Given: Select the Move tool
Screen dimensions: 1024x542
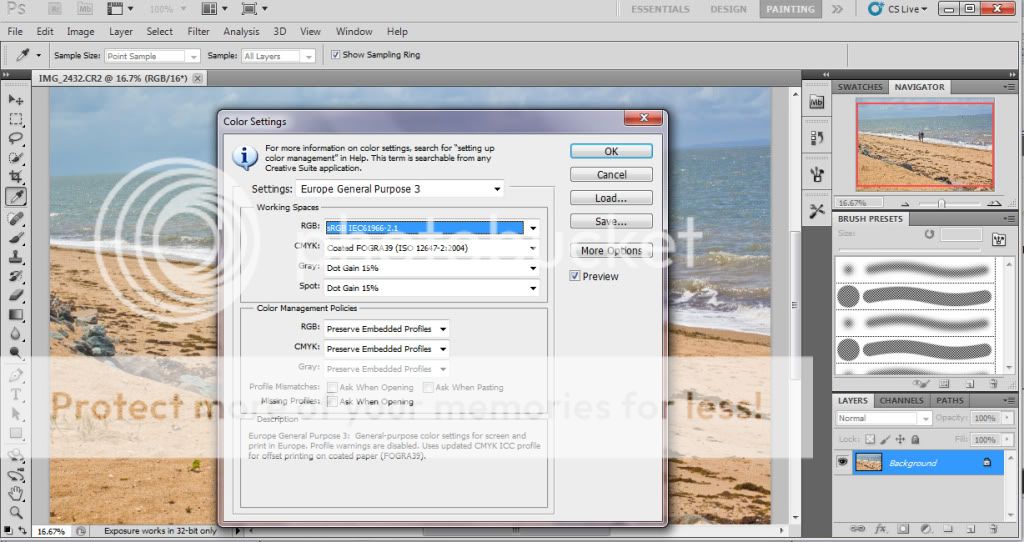Looking at the screenshot, I should click(16, 100).
